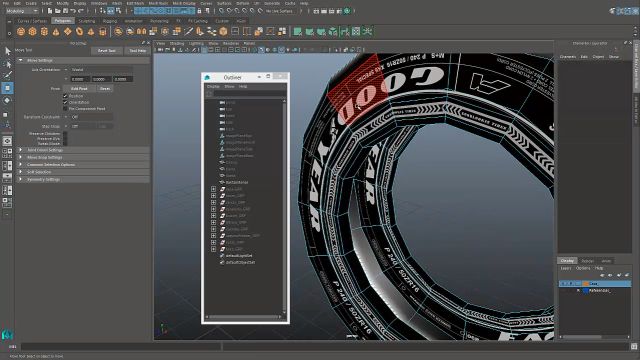The width and height of the screenshot is (640, 360).
Task: Open the Shading menu in viewport panel
Action: coord(177,43)
